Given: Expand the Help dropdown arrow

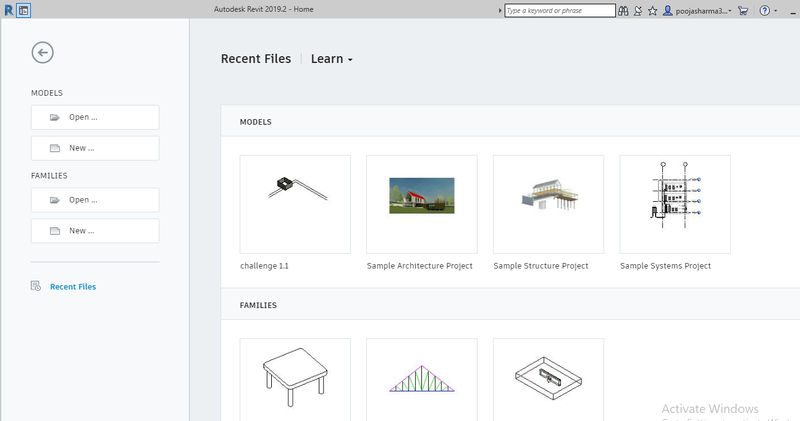Looking at the screenshot, I should pos(776,11).
